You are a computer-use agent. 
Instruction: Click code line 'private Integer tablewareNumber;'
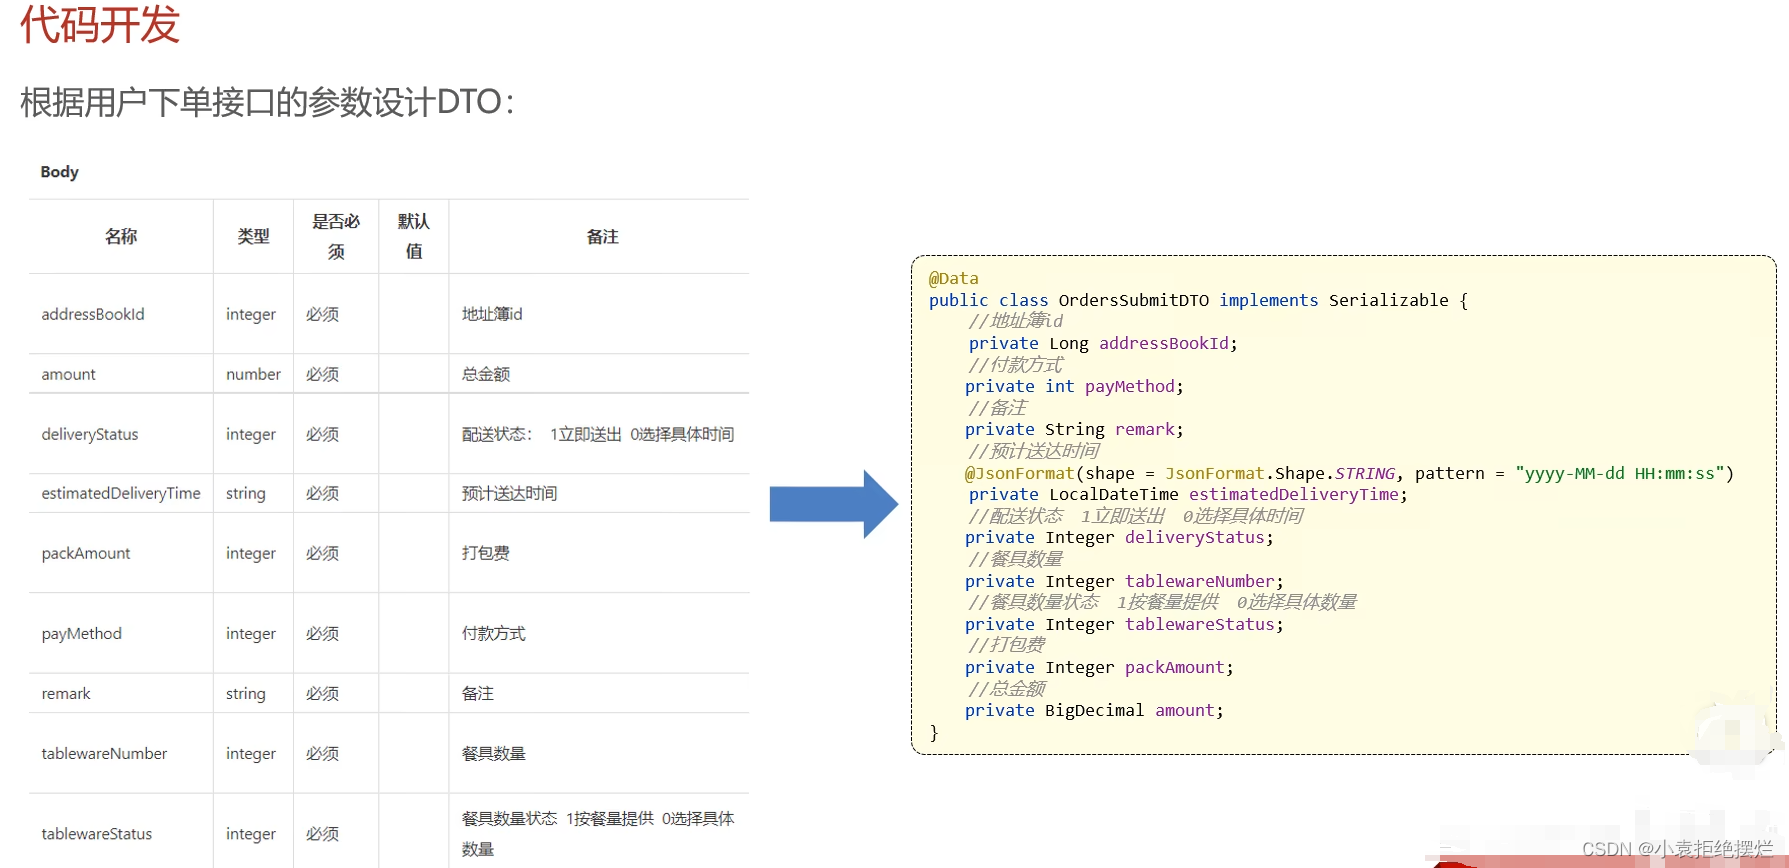pos(1124,581)
